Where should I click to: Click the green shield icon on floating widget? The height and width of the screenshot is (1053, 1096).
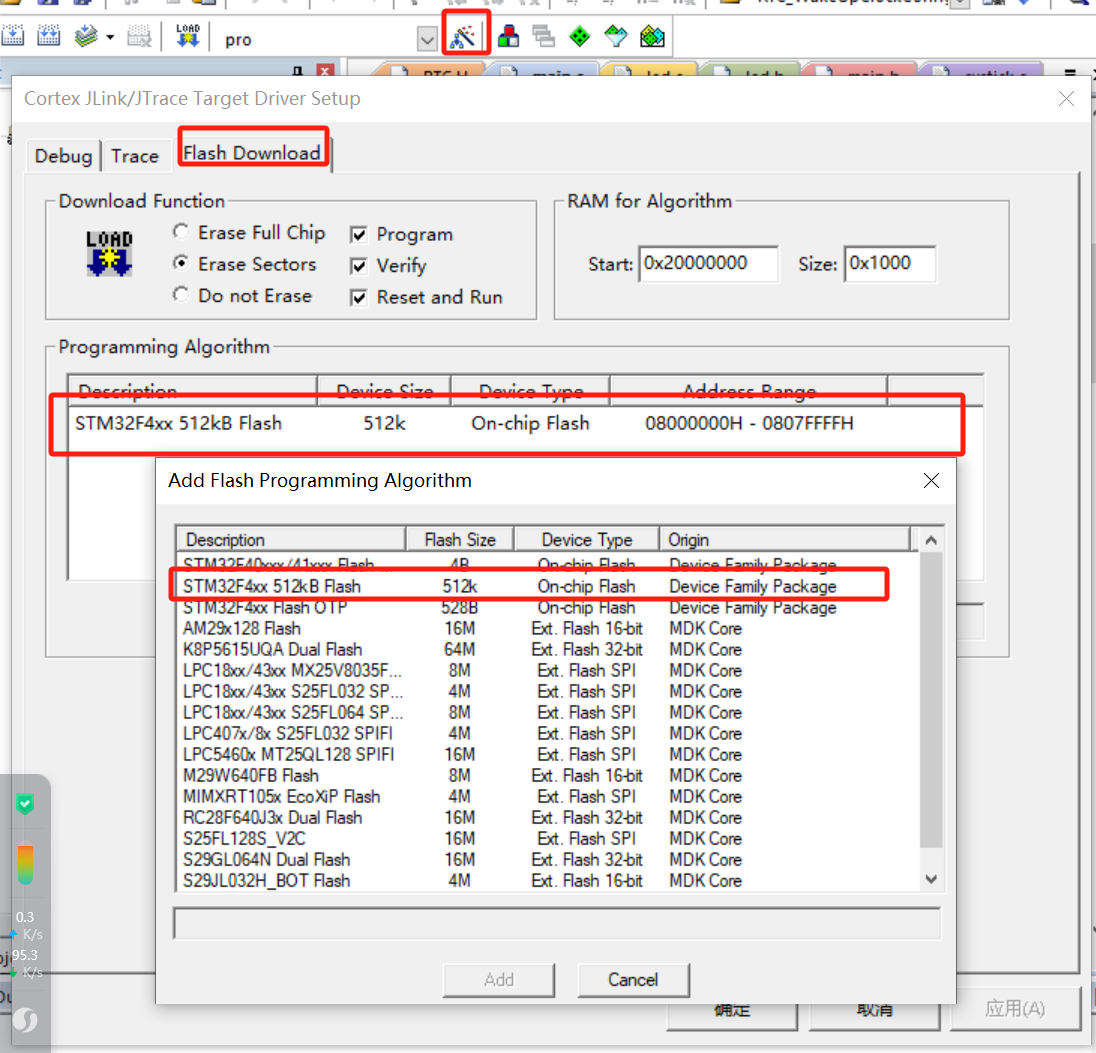coord(25,804)
